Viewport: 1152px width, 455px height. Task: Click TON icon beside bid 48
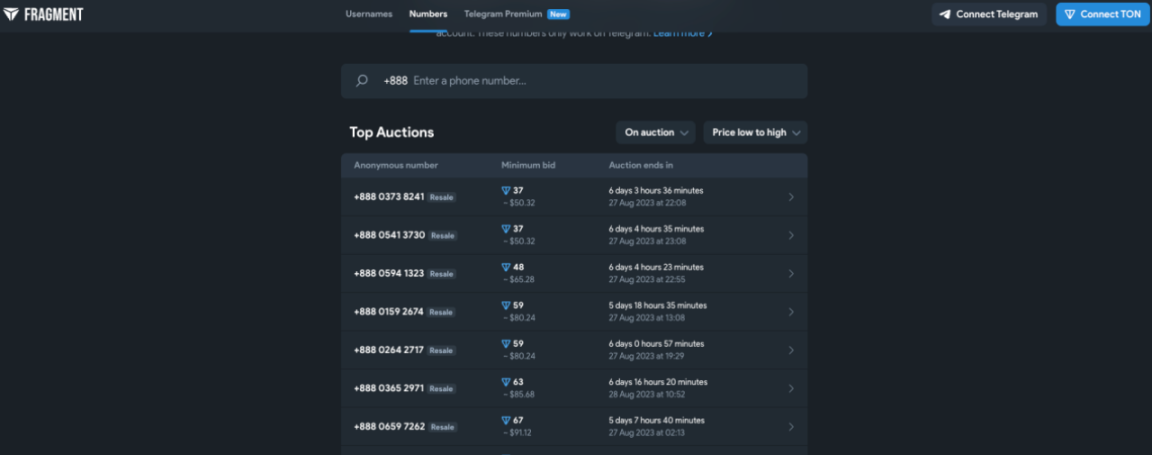click(x=505, y=267)
